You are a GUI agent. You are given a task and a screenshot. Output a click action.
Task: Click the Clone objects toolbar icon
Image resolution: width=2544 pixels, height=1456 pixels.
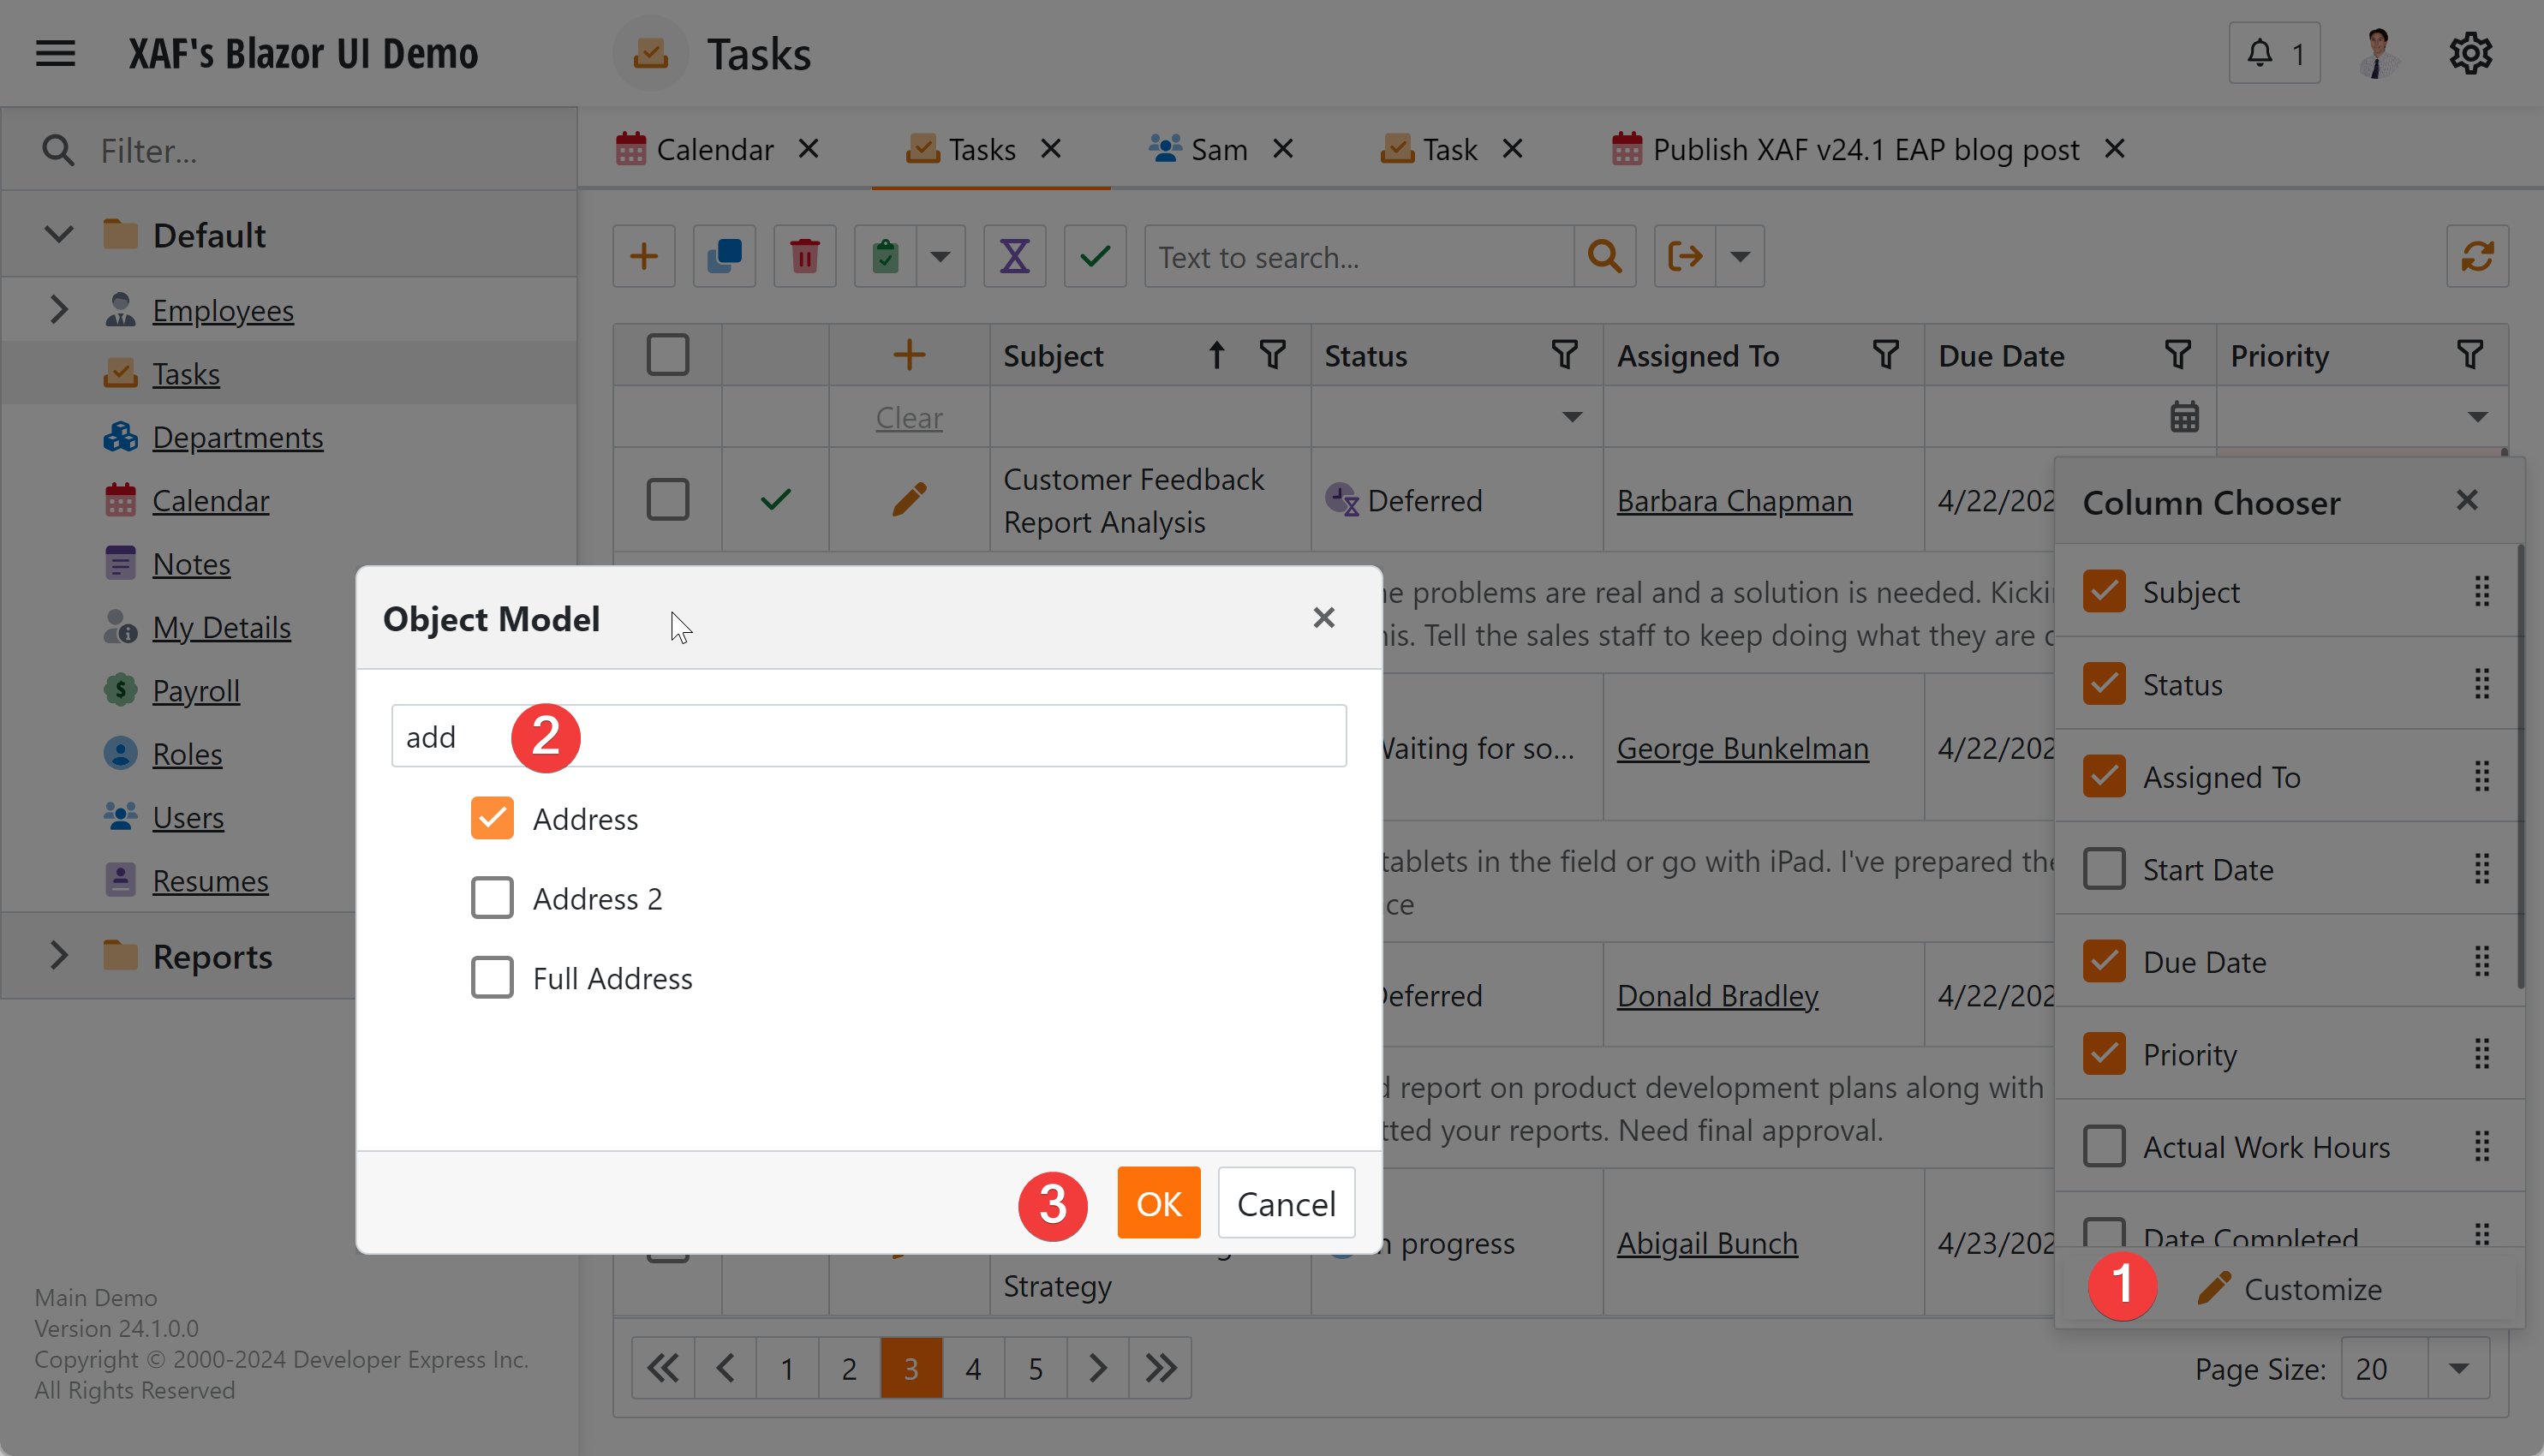point(724,257)
